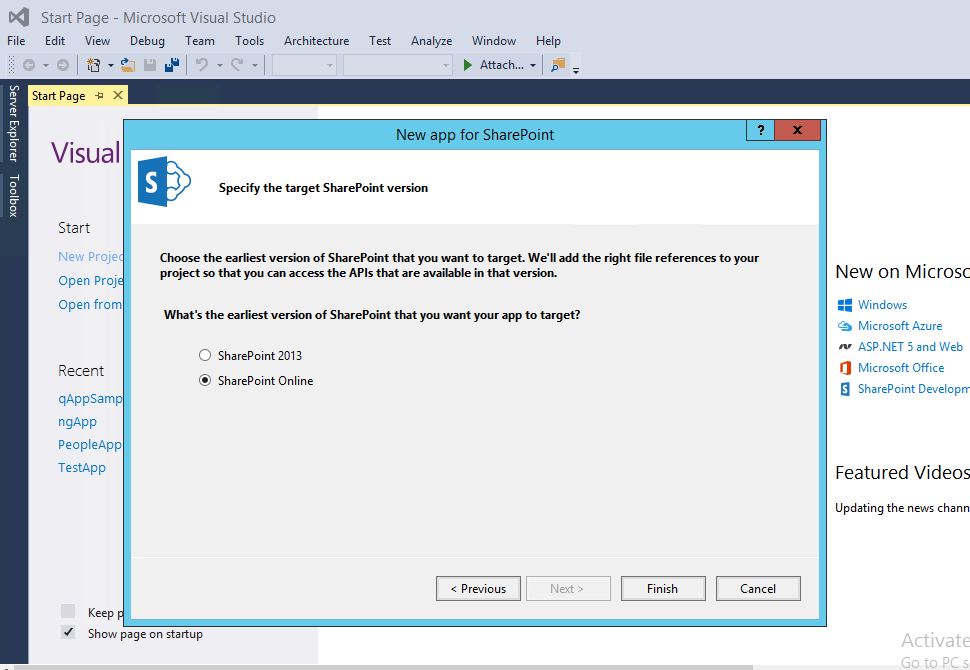970x670 pixels.
Task: Open the Window menu
Action: pyautogui.click(x=494, y=41)
